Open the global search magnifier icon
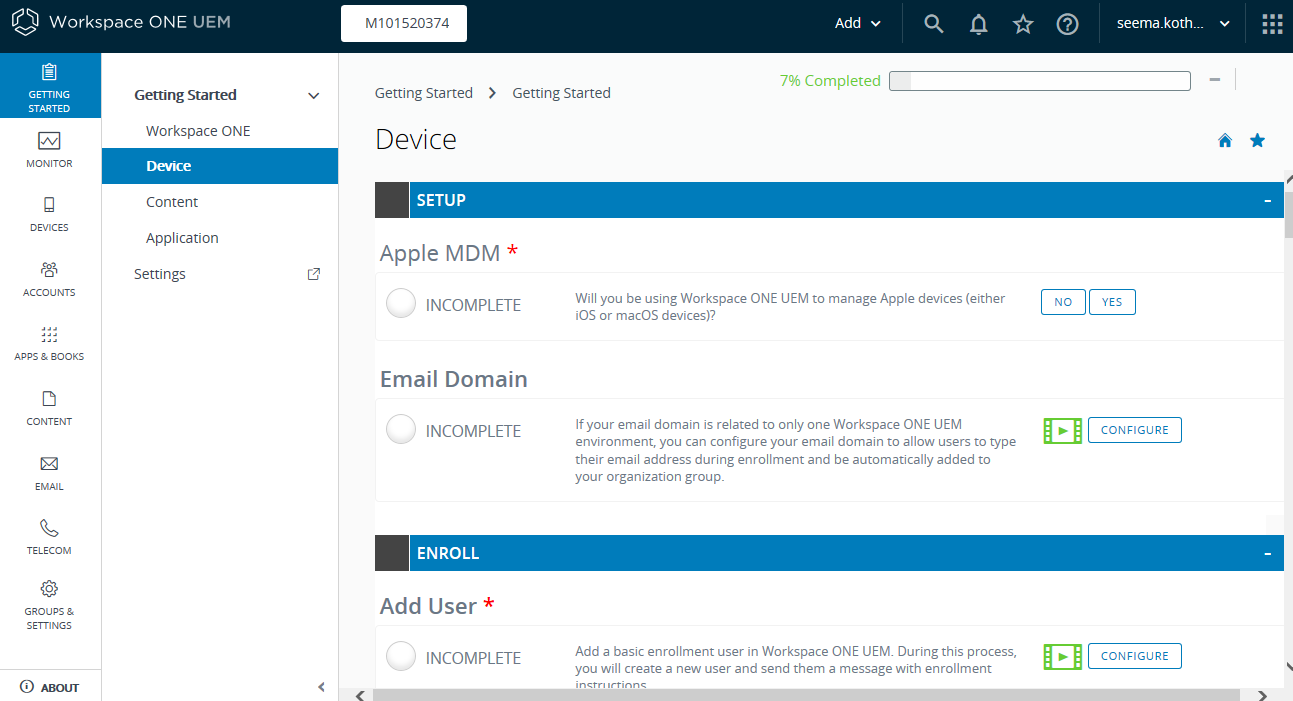 pos(934,24)
